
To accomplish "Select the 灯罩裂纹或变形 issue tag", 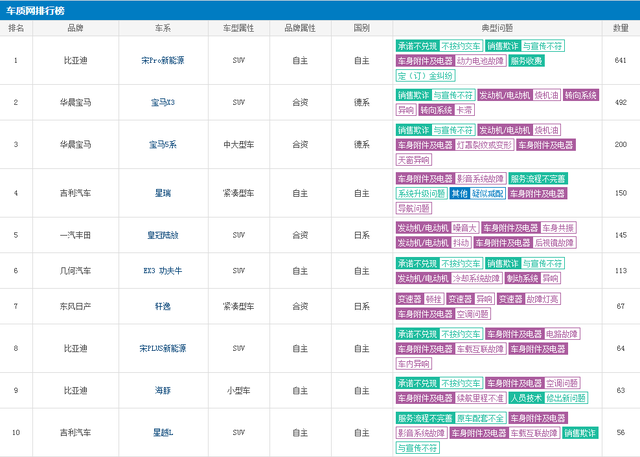I will click(484, 145).
